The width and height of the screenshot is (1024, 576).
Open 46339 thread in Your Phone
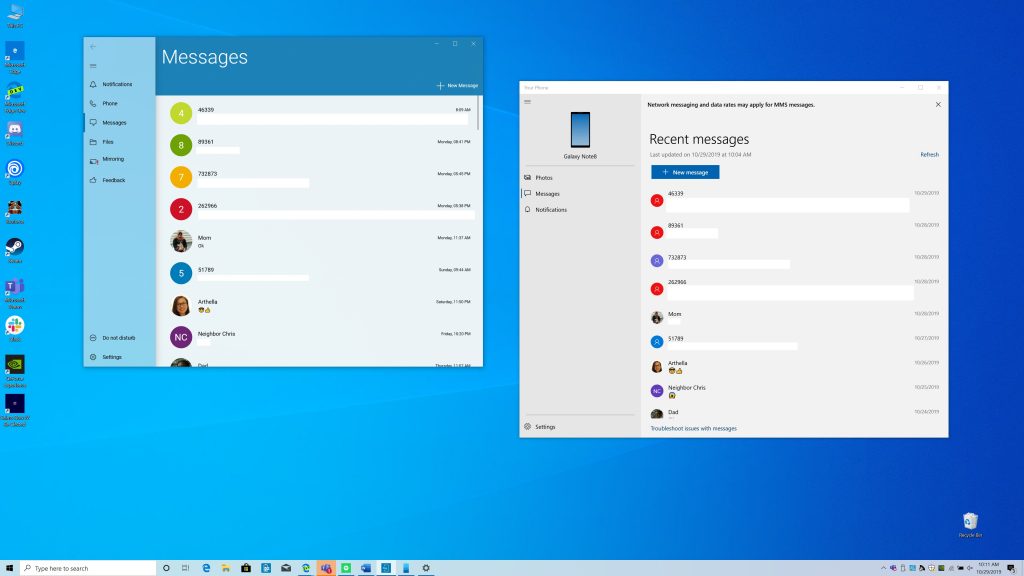[x=795, y=200]
